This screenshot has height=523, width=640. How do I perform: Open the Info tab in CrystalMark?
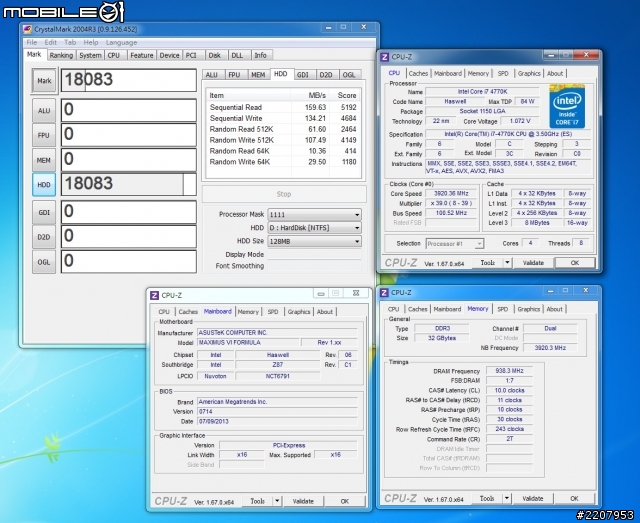click(x=260, y=56)
